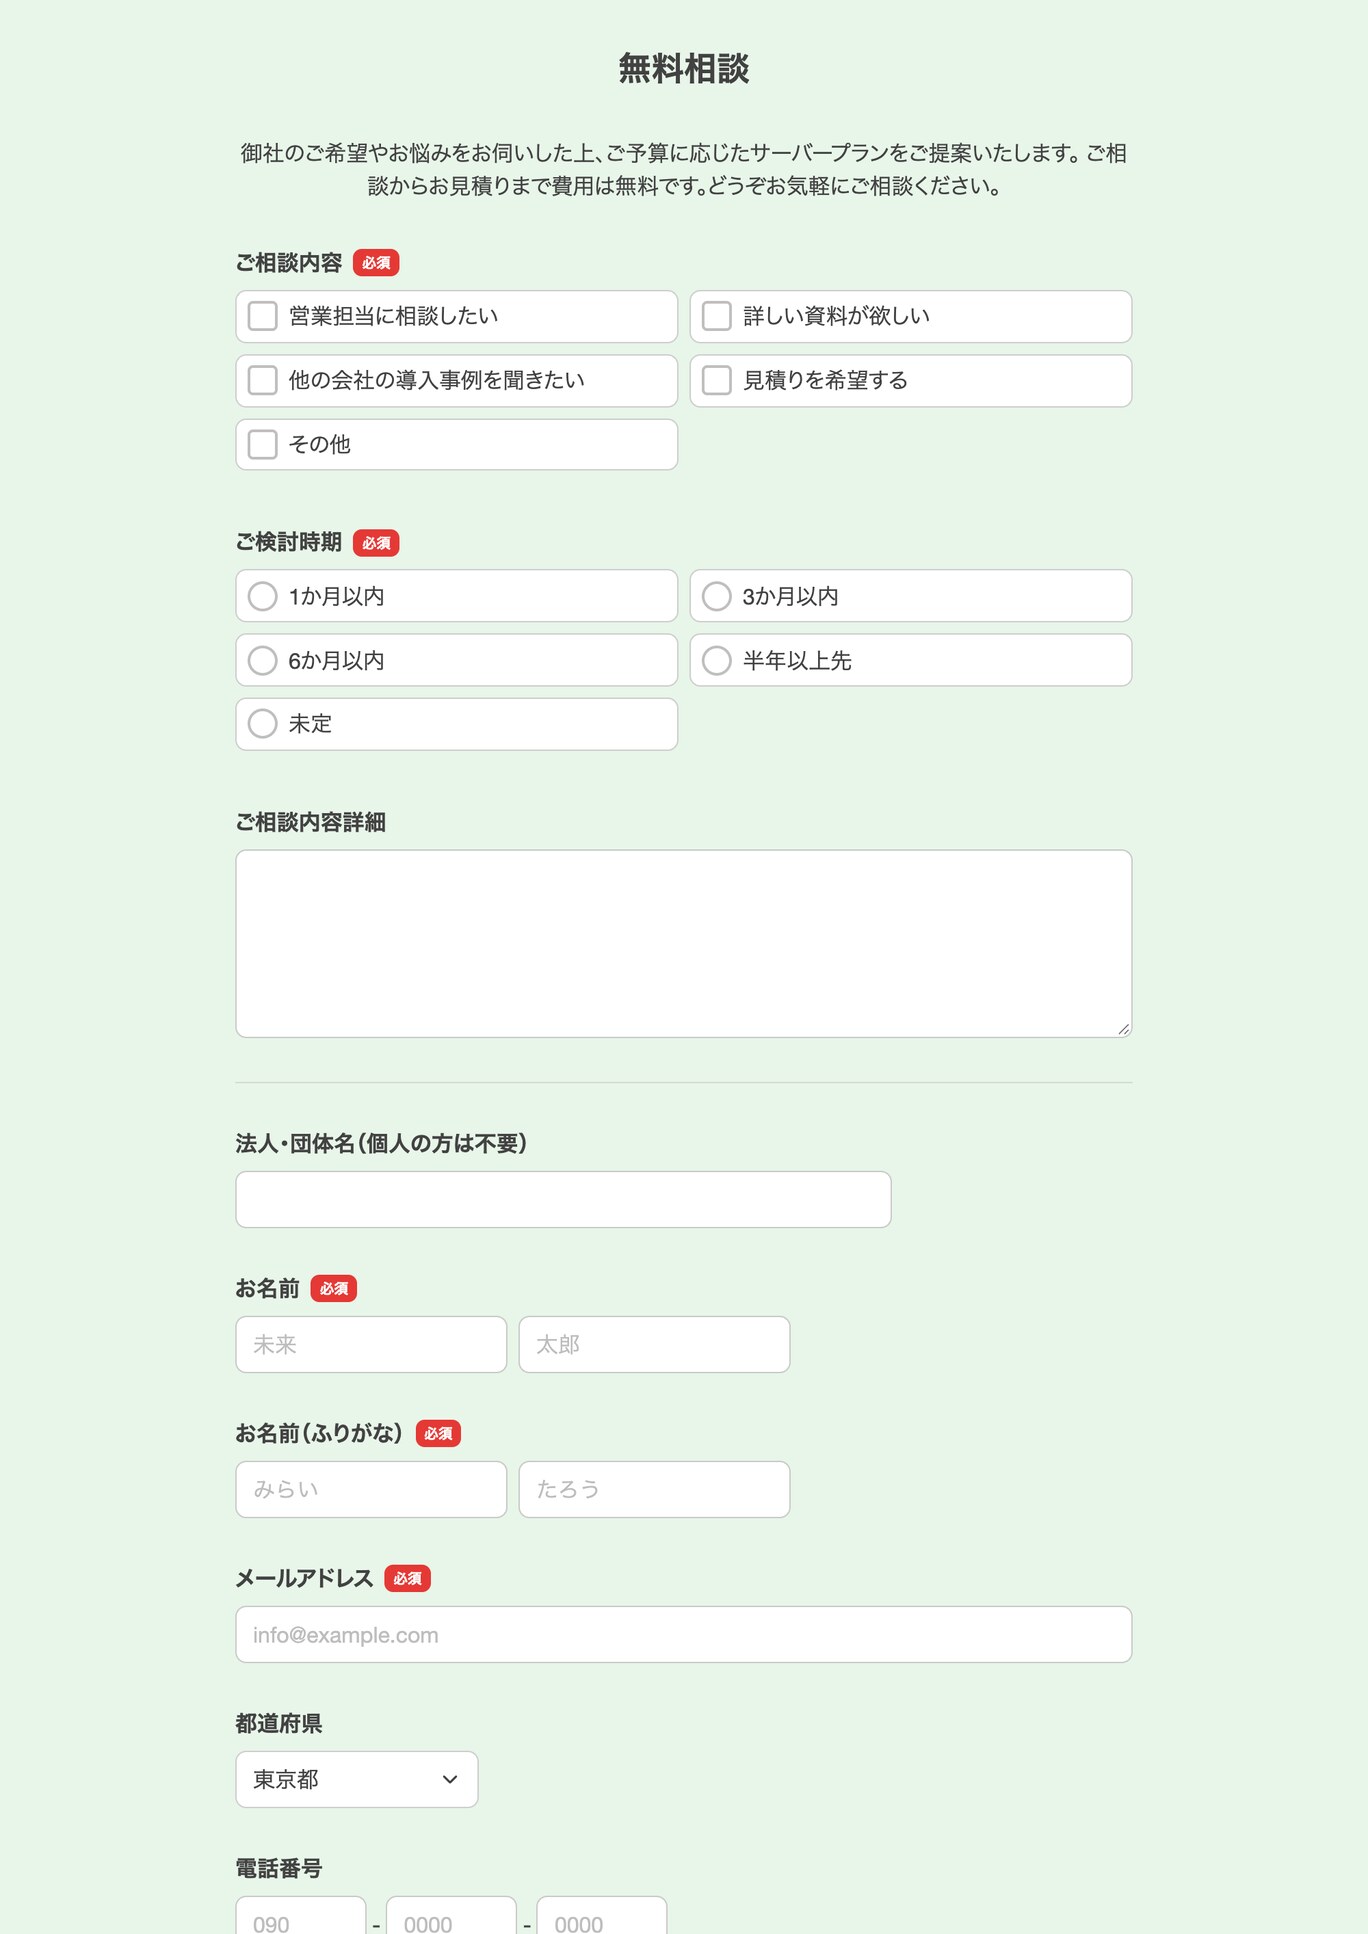Click the first name field with 太郎 placeholder
Screen dimensions: 1368x1934
[654, 1344]
